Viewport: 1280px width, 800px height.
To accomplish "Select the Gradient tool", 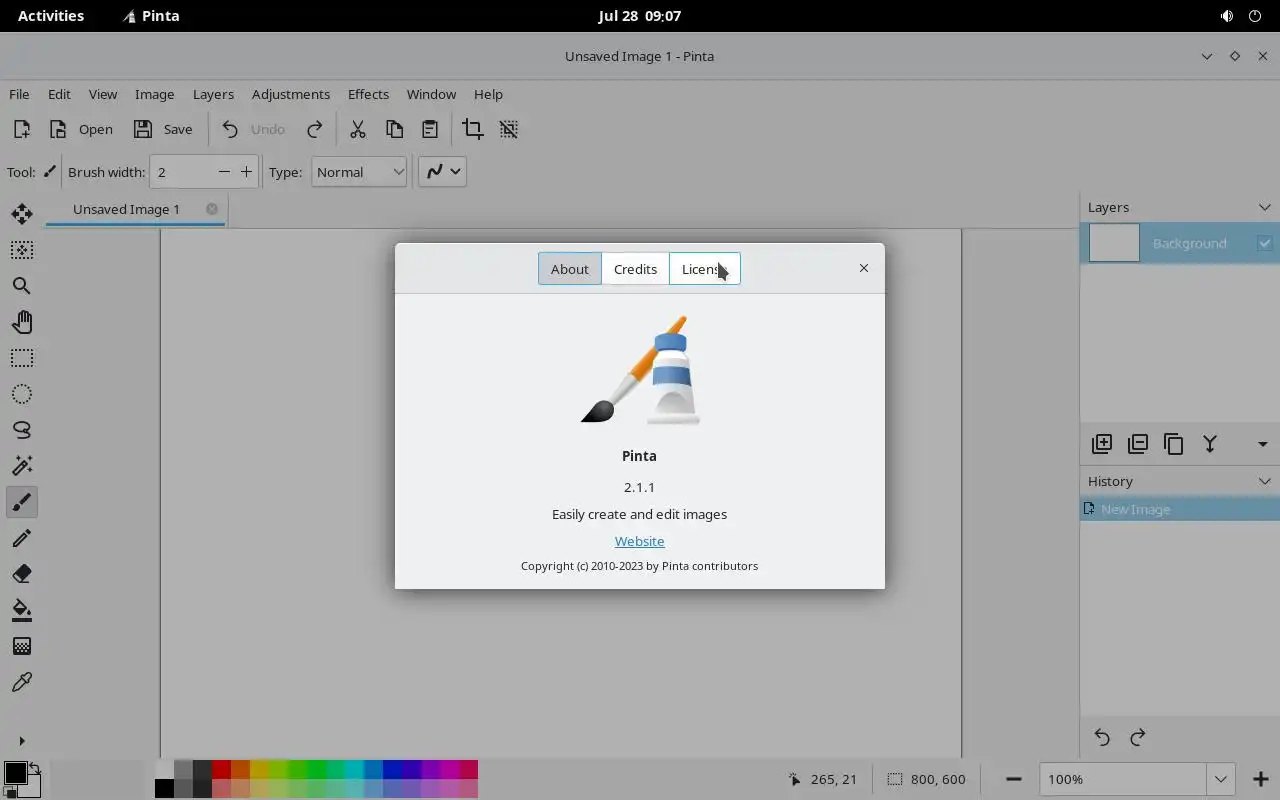I will tap(22, 646).
